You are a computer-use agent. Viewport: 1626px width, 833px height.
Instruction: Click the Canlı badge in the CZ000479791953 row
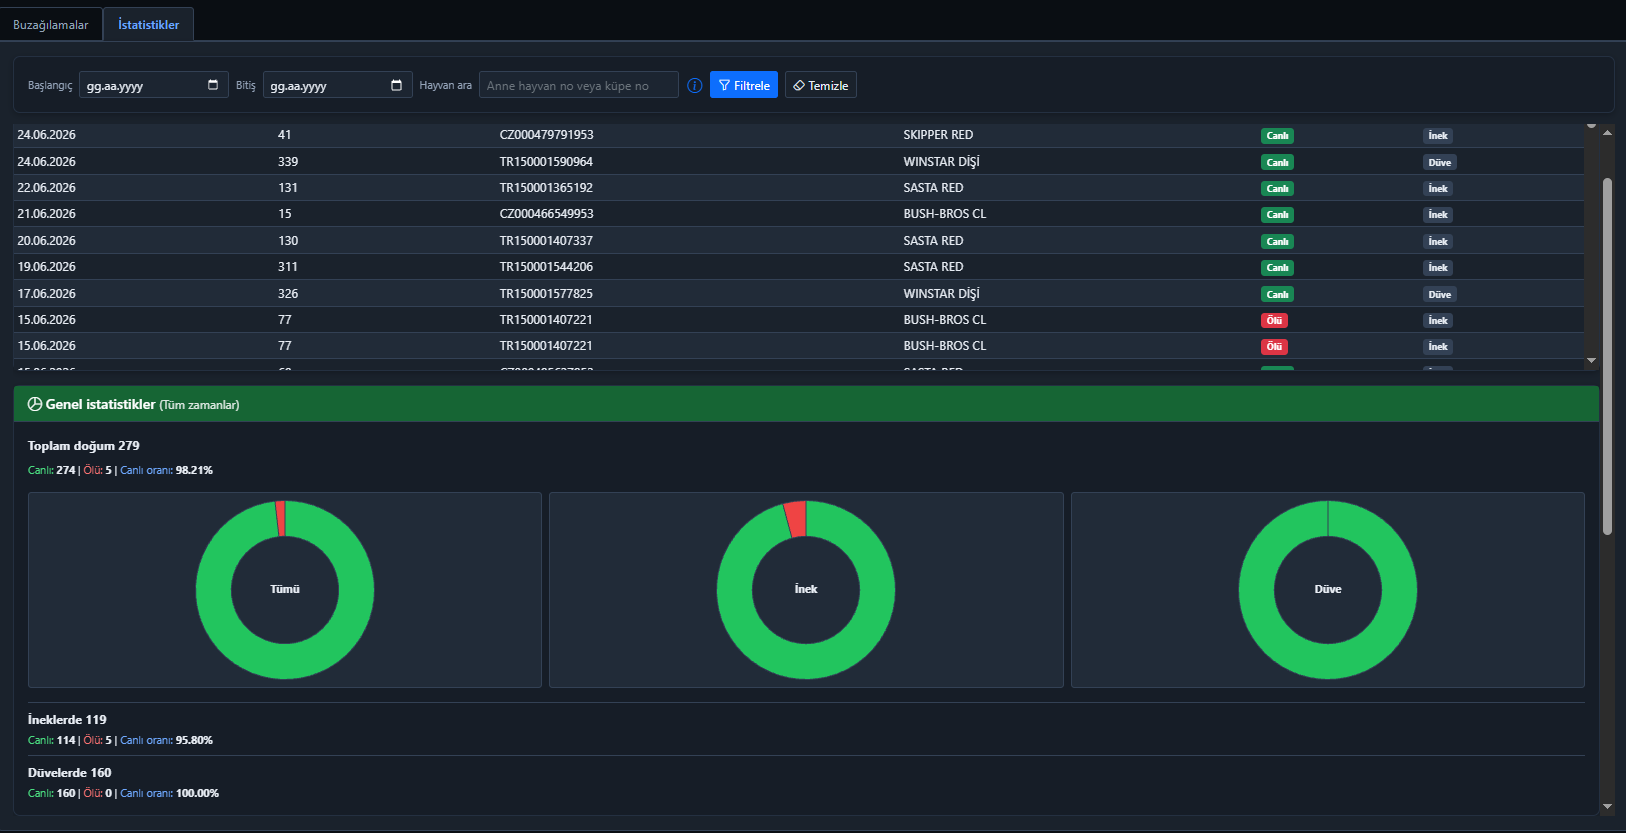pos(1277,136)
